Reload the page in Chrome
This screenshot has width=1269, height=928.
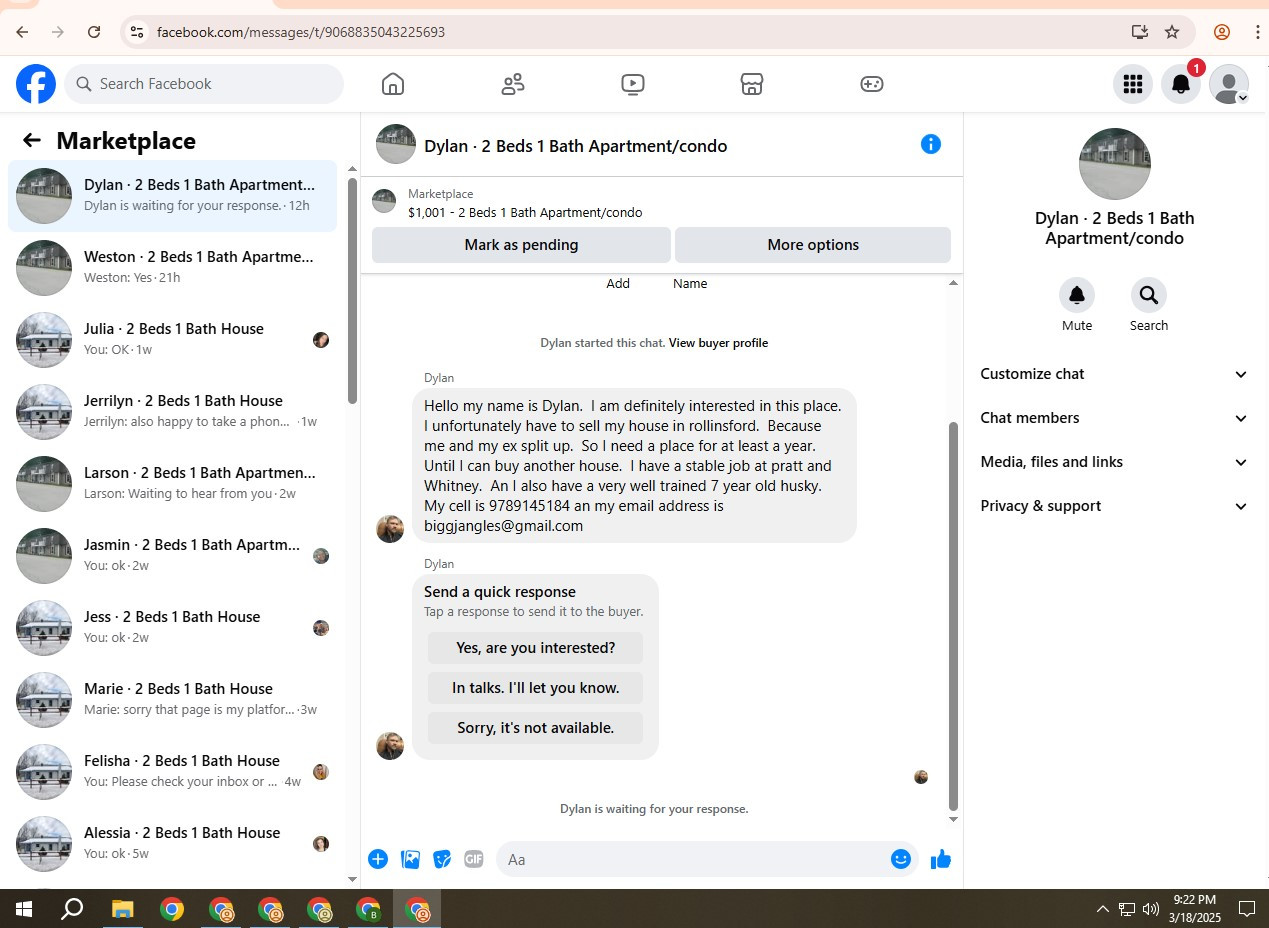coord(94,32)
